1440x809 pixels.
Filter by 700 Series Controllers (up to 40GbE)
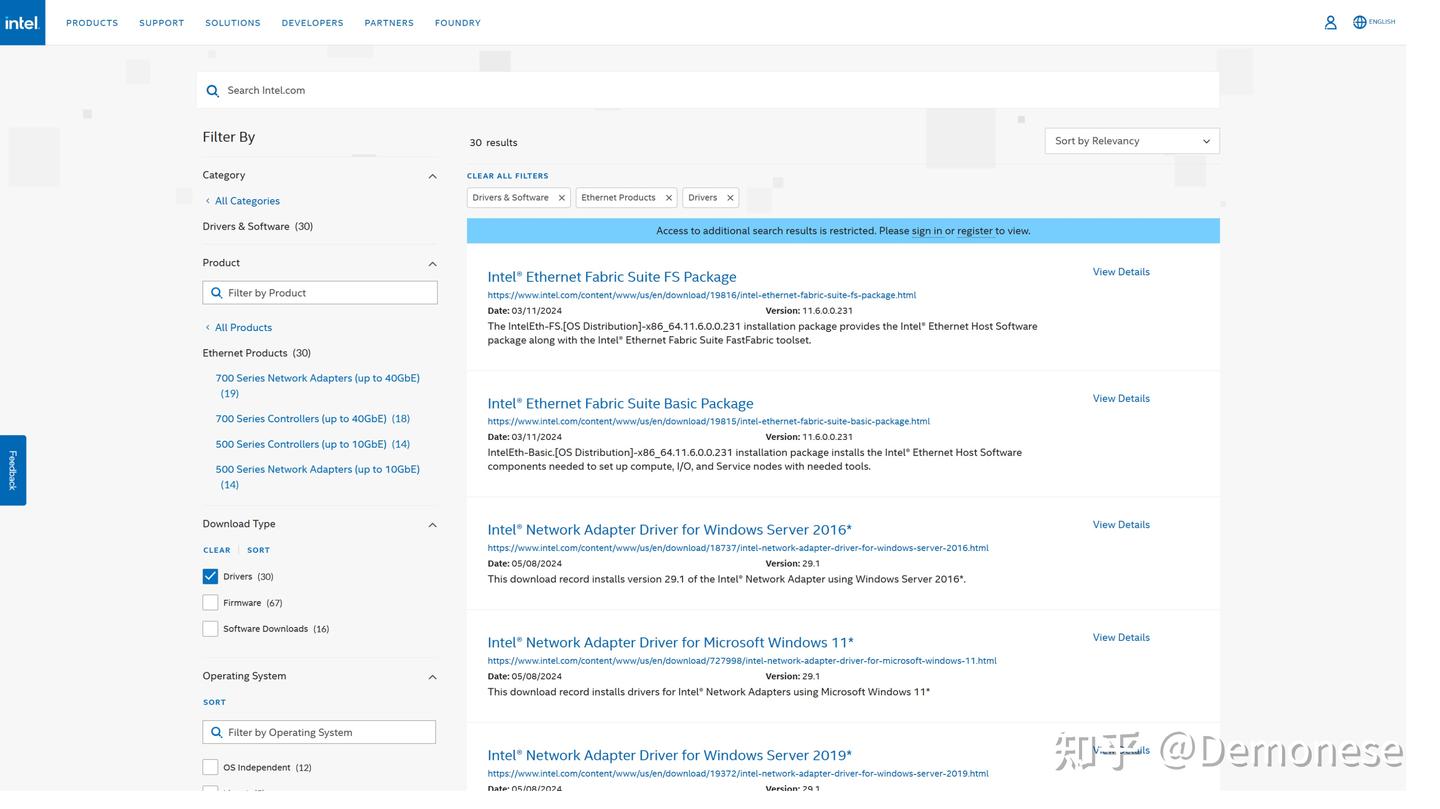point(313,419)
